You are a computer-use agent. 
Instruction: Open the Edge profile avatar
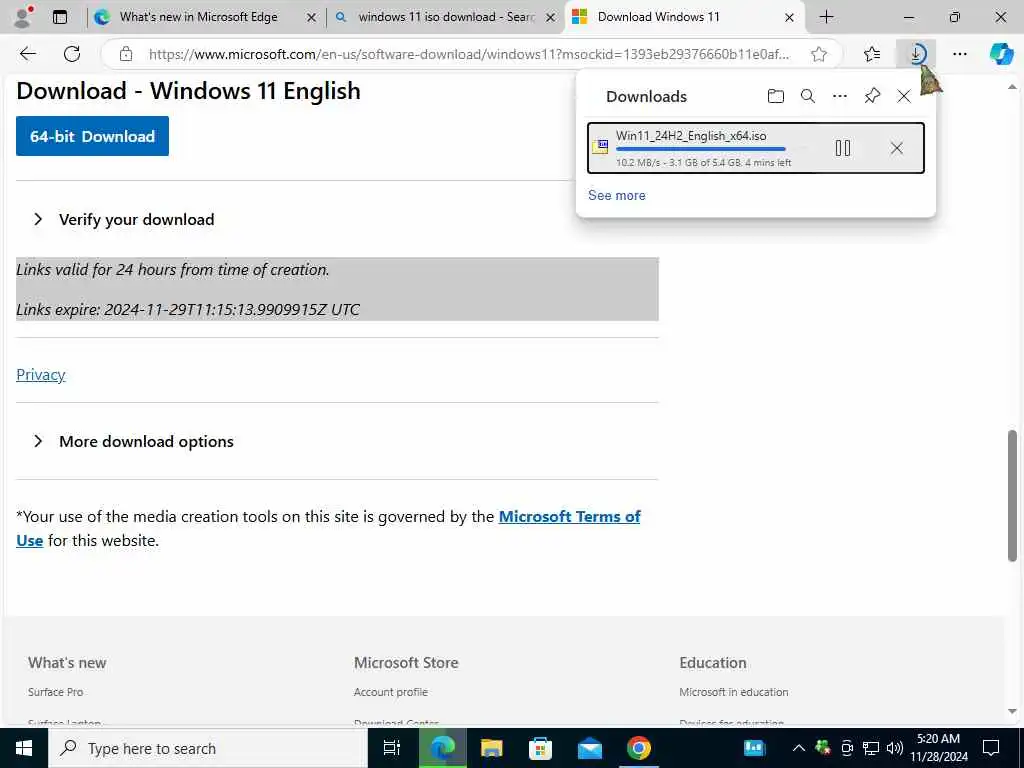23,16
